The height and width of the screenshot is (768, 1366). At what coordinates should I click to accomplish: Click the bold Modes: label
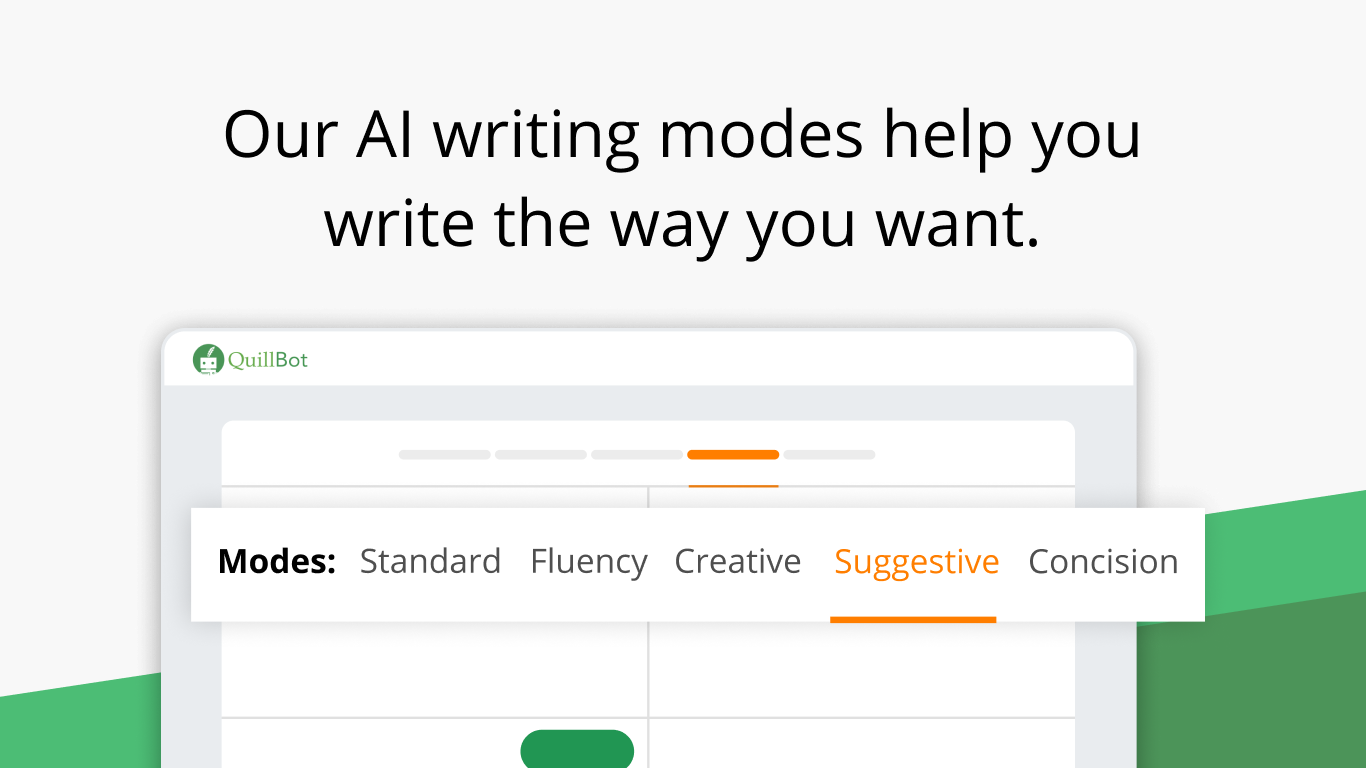(277, 562)
